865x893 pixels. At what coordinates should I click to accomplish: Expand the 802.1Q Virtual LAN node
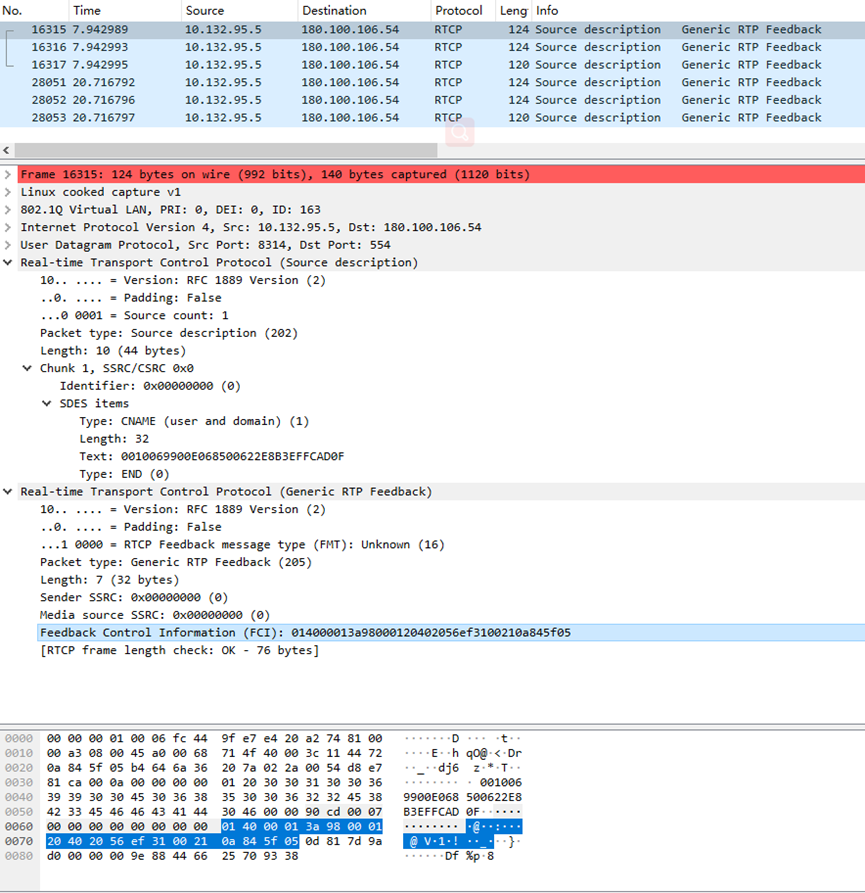pyautogui.click(x=8, y=210)
